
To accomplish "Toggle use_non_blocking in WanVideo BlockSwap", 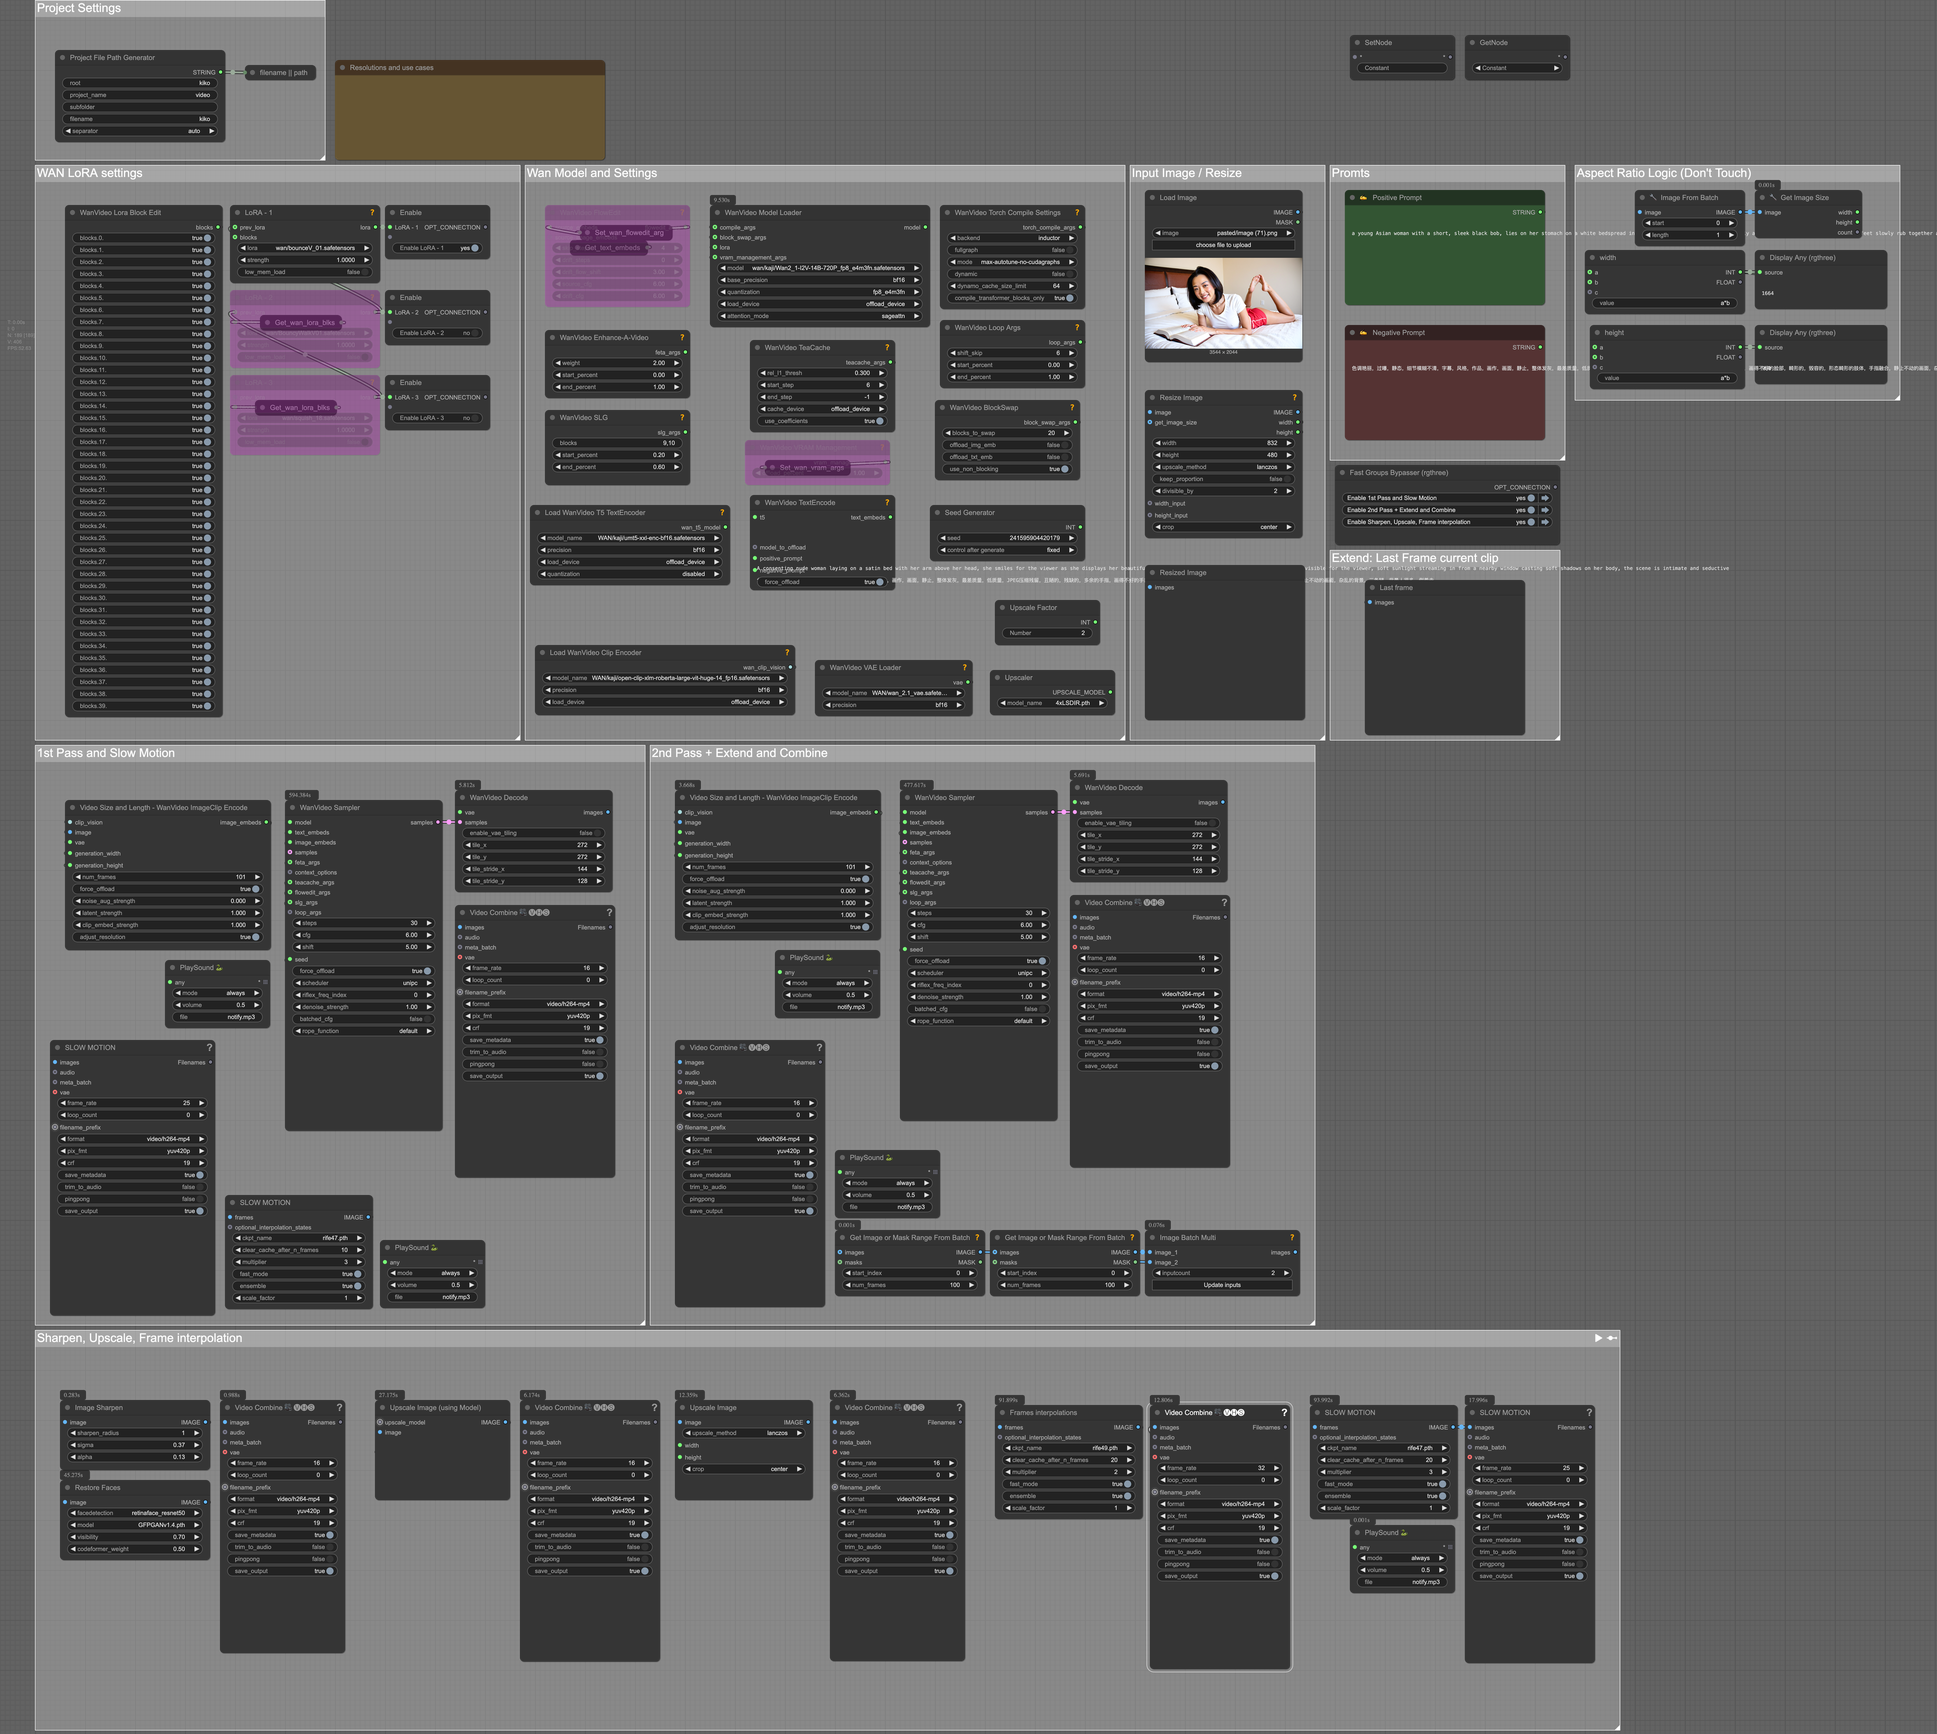I will coord(1065,469).
